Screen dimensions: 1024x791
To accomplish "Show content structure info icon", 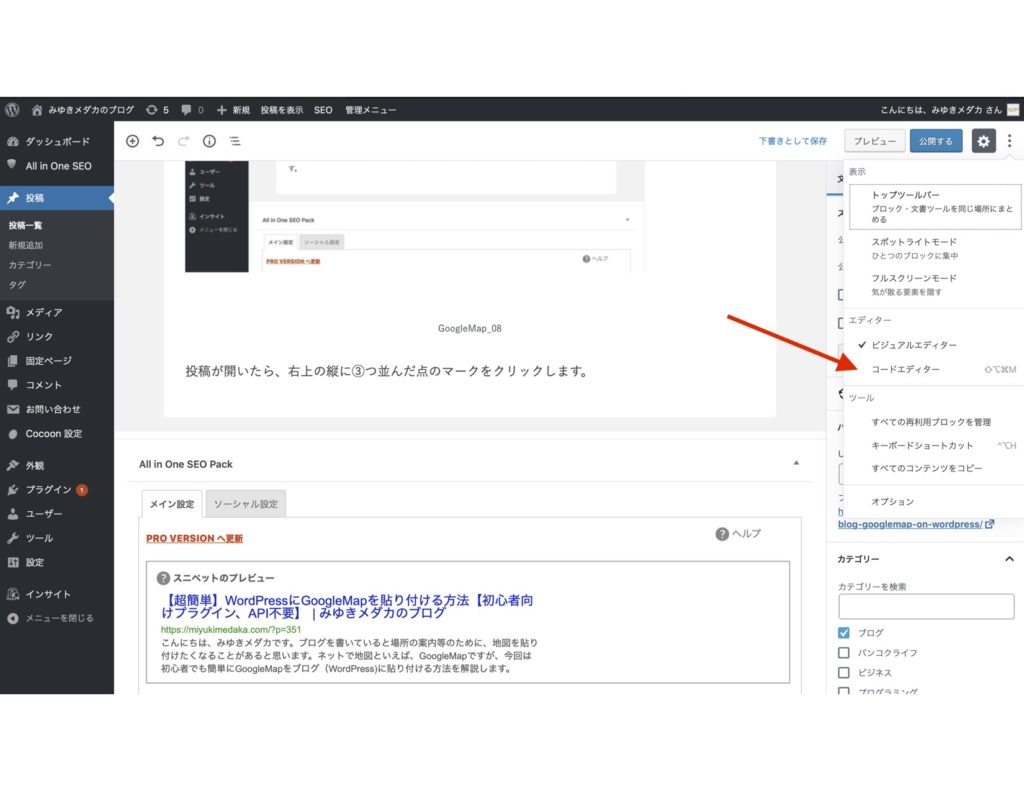I will click(x=209, y=141).
